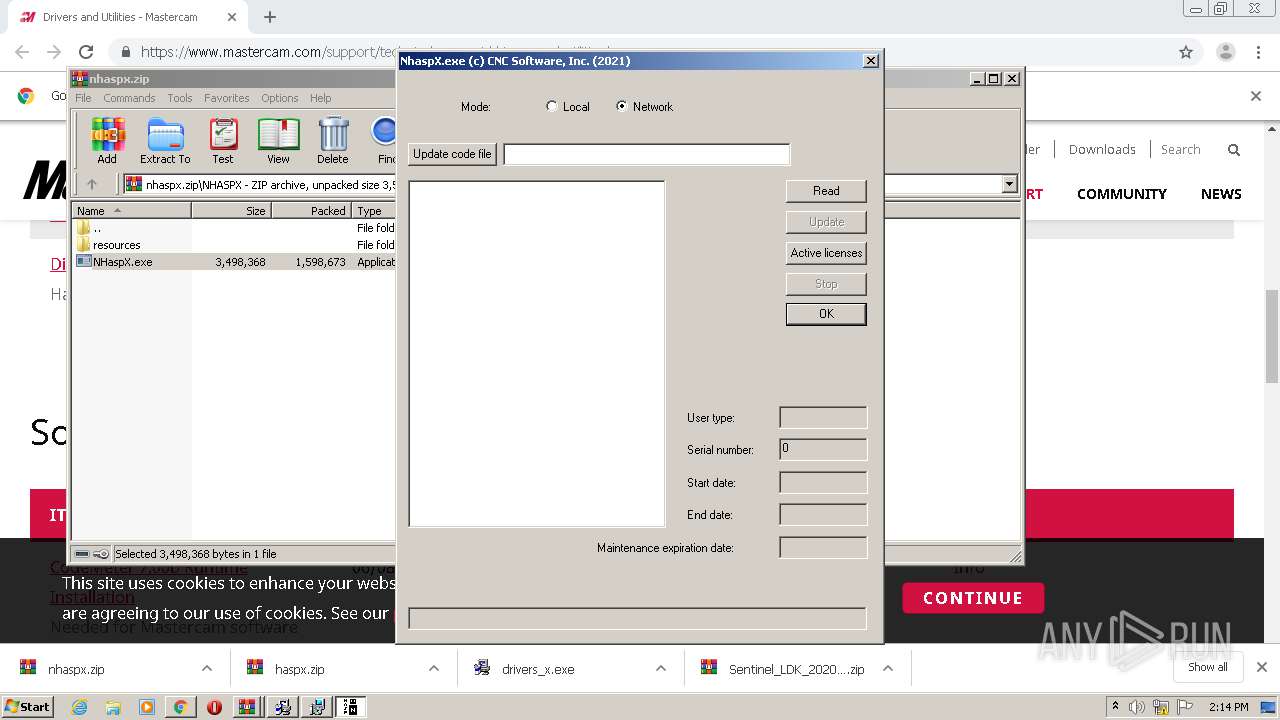Click OK in NhaspX dialog
This screenshot has width=1280, height=720.
click(826, 314)
